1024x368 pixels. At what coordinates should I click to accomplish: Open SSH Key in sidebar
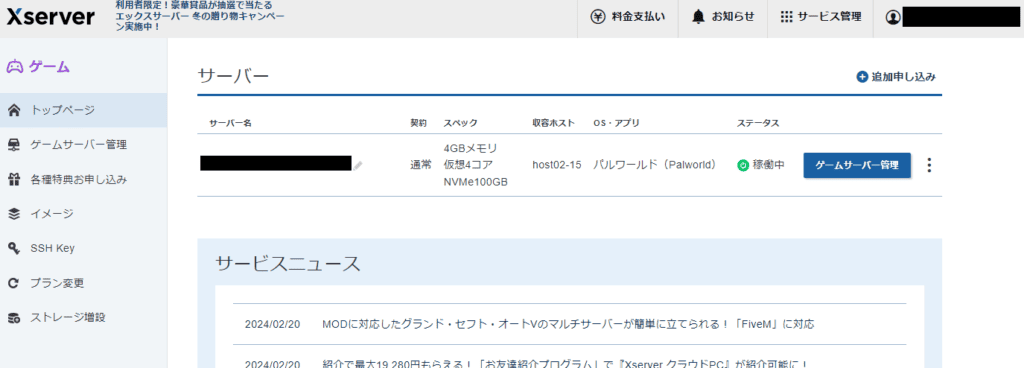(83, 249)
